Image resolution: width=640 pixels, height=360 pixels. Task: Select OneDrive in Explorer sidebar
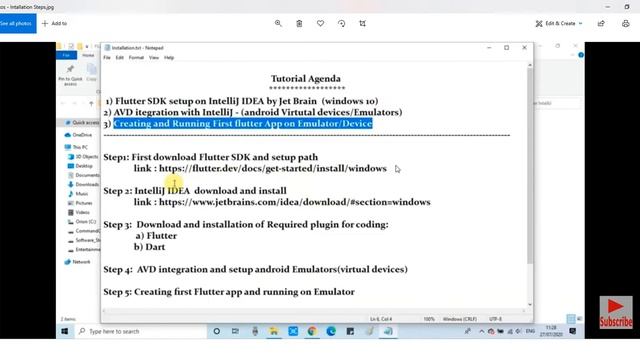78,135
